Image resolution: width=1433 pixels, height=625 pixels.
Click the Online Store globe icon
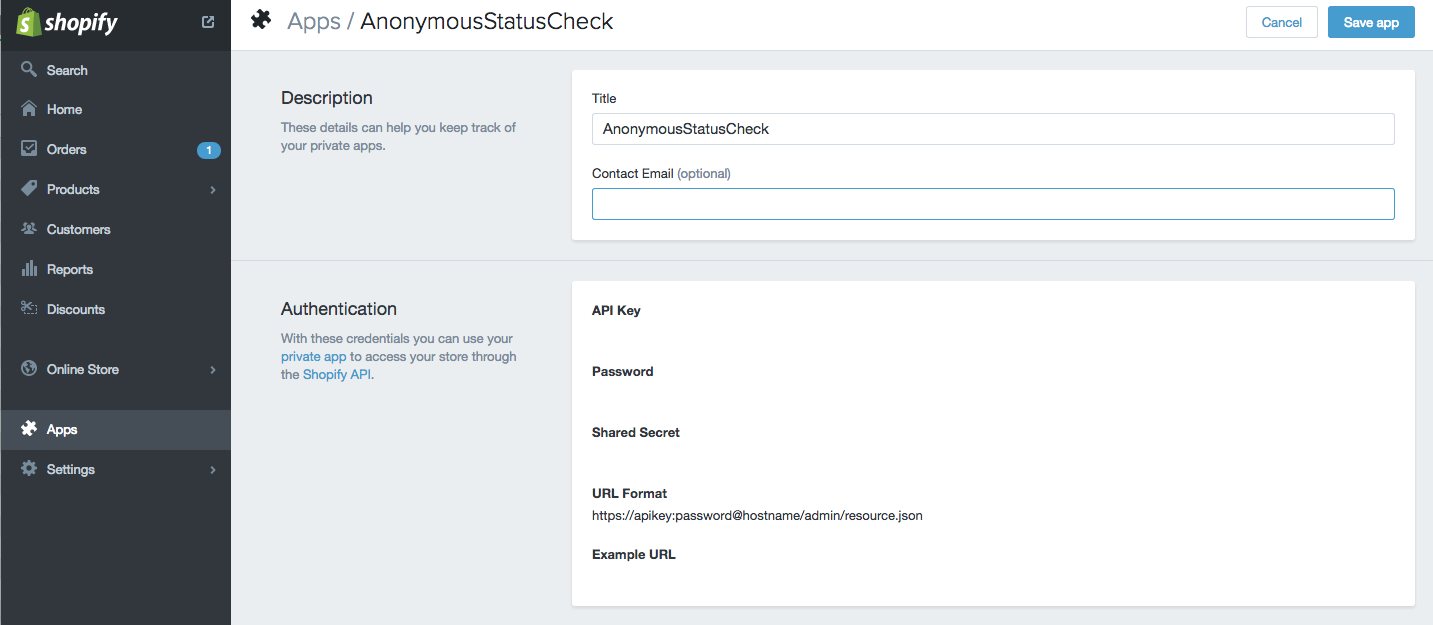tap(29, 369)
